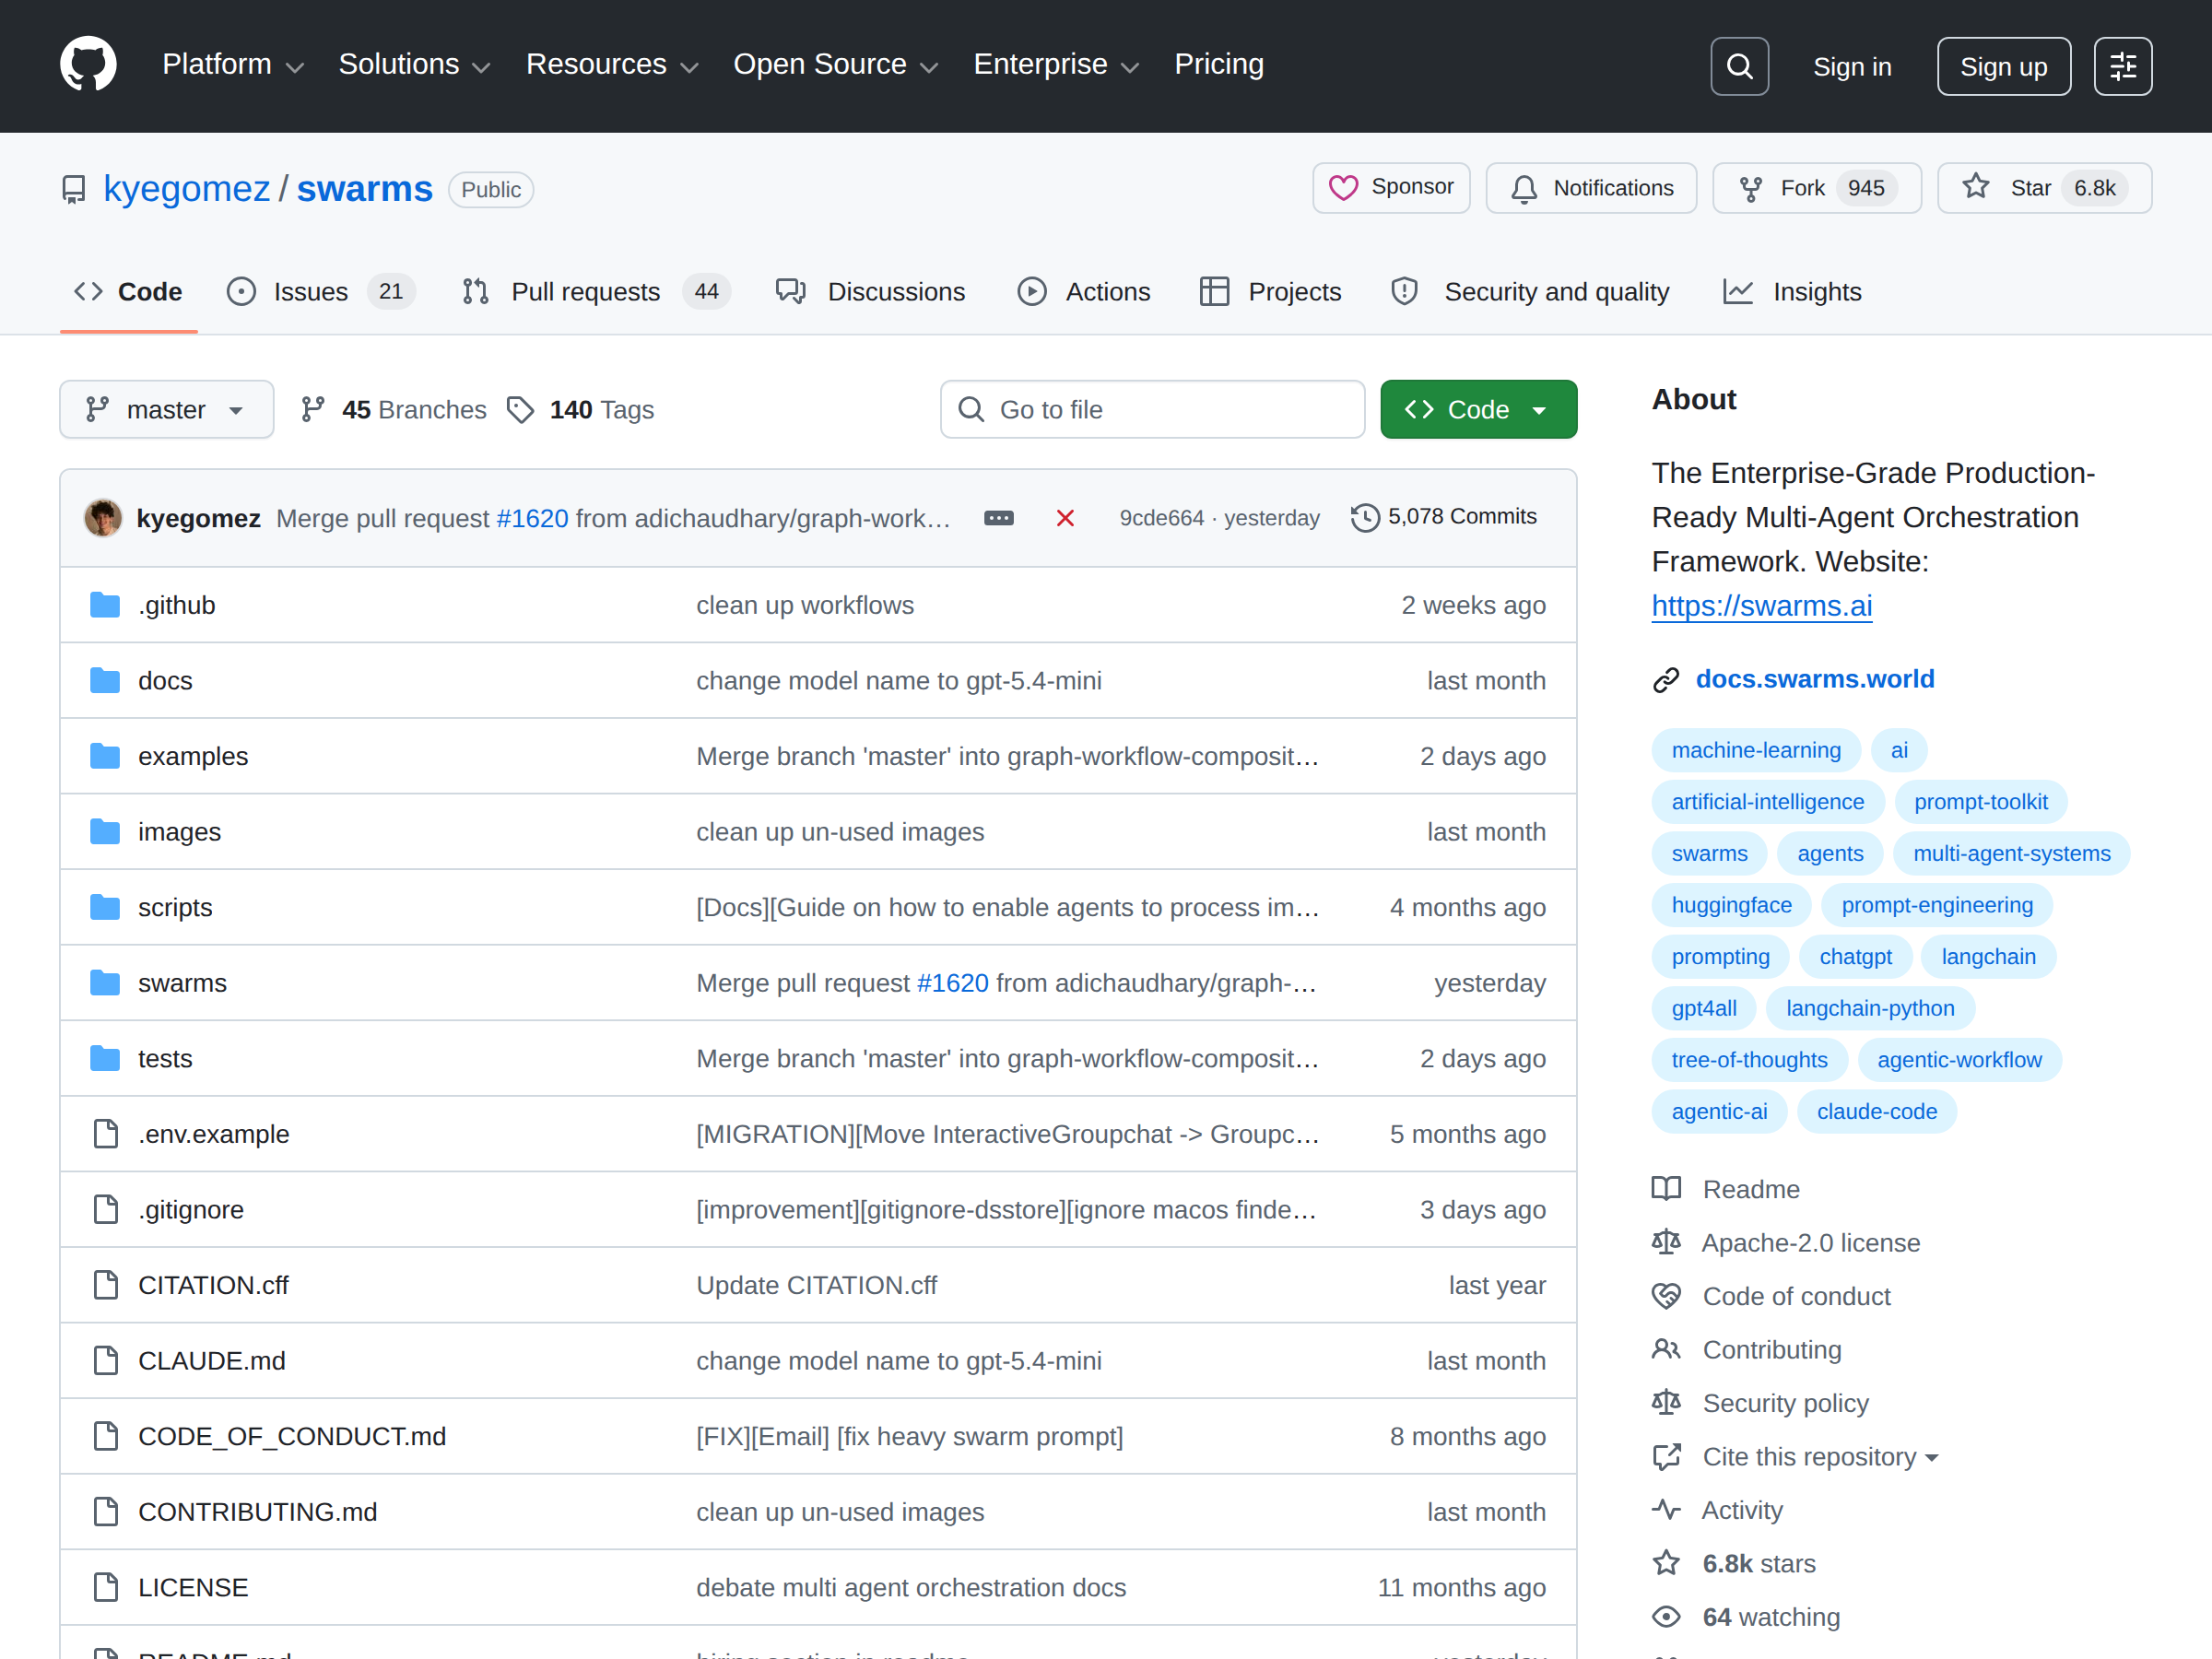This screenshot has width=2212, height=1659.
Task: View the 5,078 Commits history
Action: coord(1443,517)
